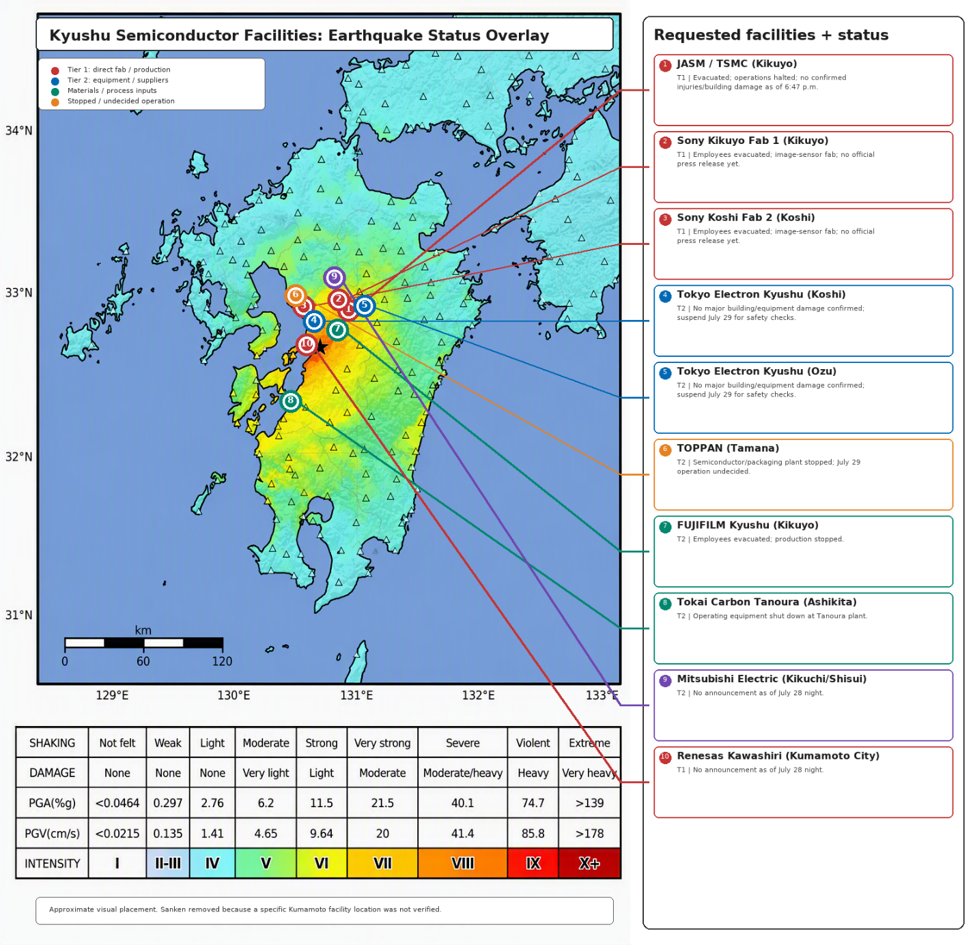Click red map marker 10 for Renesas Kawashiri
Image resolution: width=975 pixels, height=945 pixels.
click(307, 344)
